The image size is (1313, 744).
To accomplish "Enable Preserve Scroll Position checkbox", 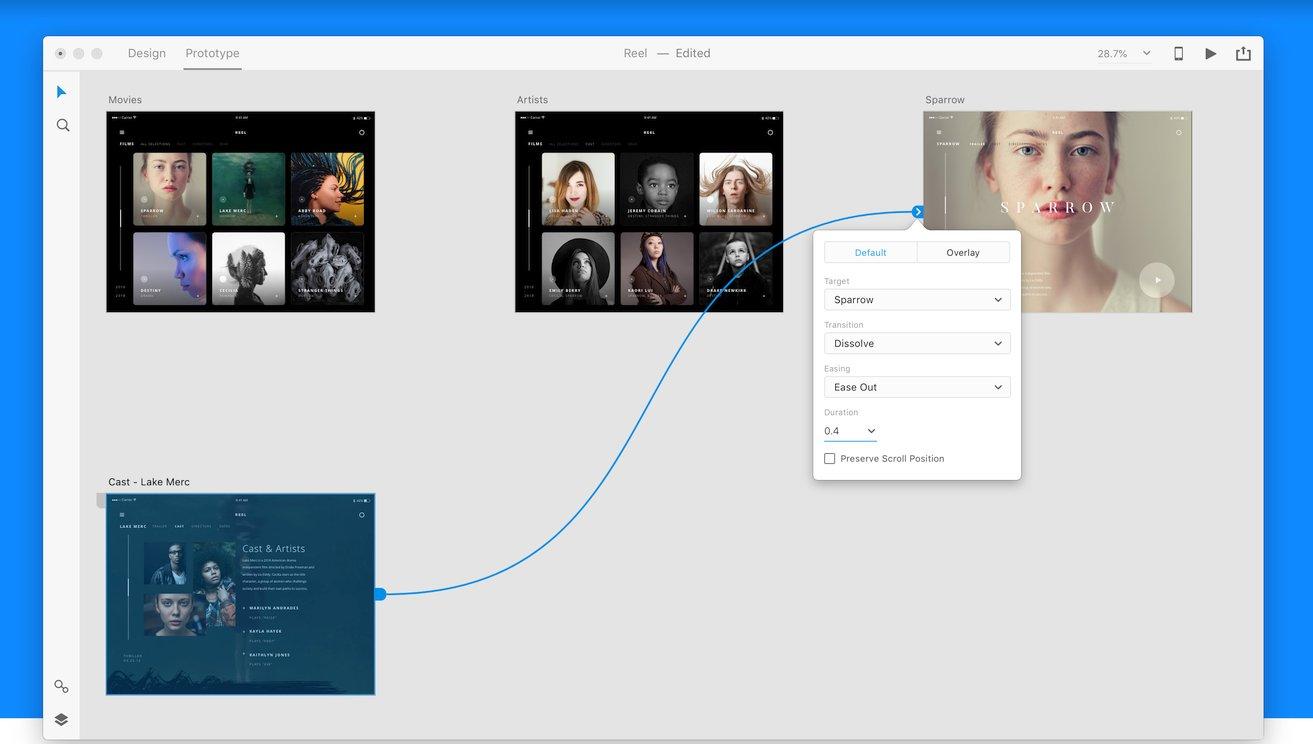I will pyautogui.click(x=830, y=458).
